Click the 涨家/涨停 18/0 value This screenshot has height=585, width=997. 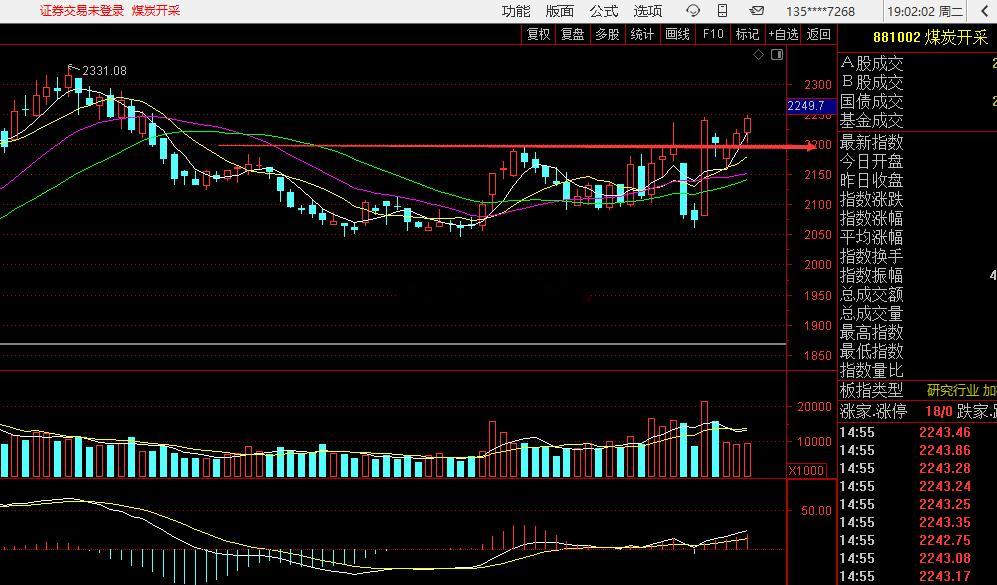[x=939, y=412]
